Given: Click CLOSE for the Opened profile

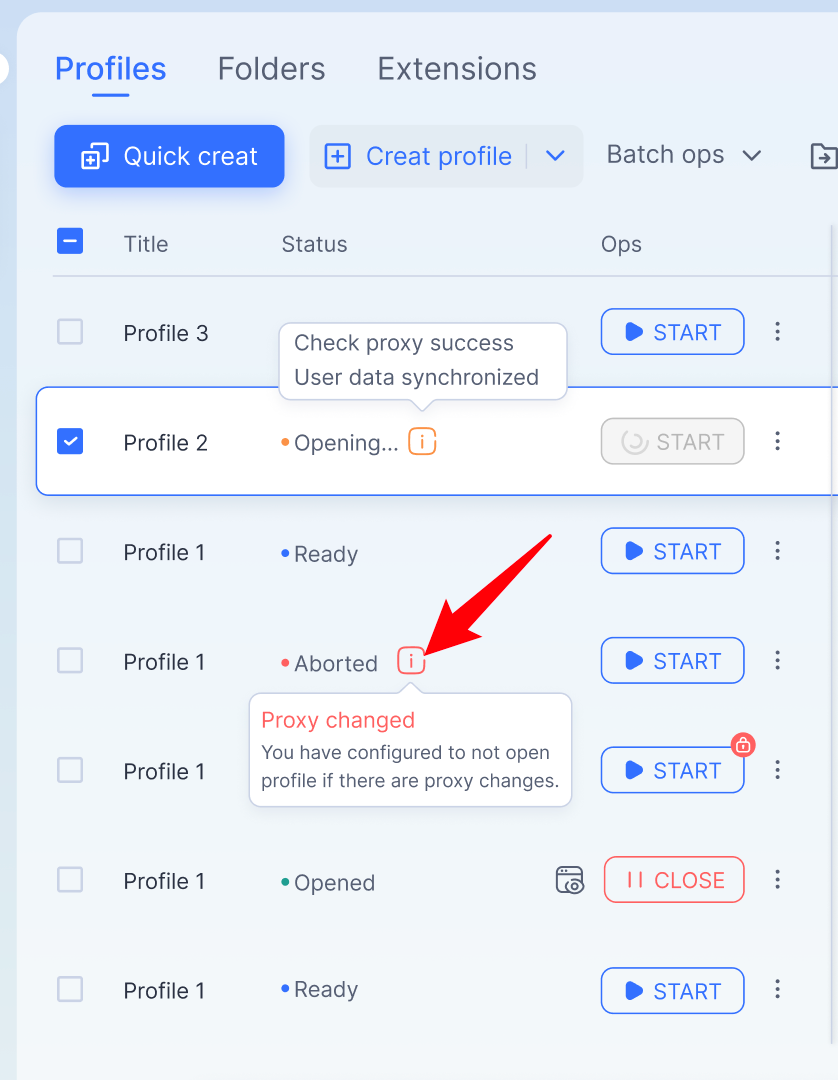Looking at the screenshot, I should click(x=674, y=880).
